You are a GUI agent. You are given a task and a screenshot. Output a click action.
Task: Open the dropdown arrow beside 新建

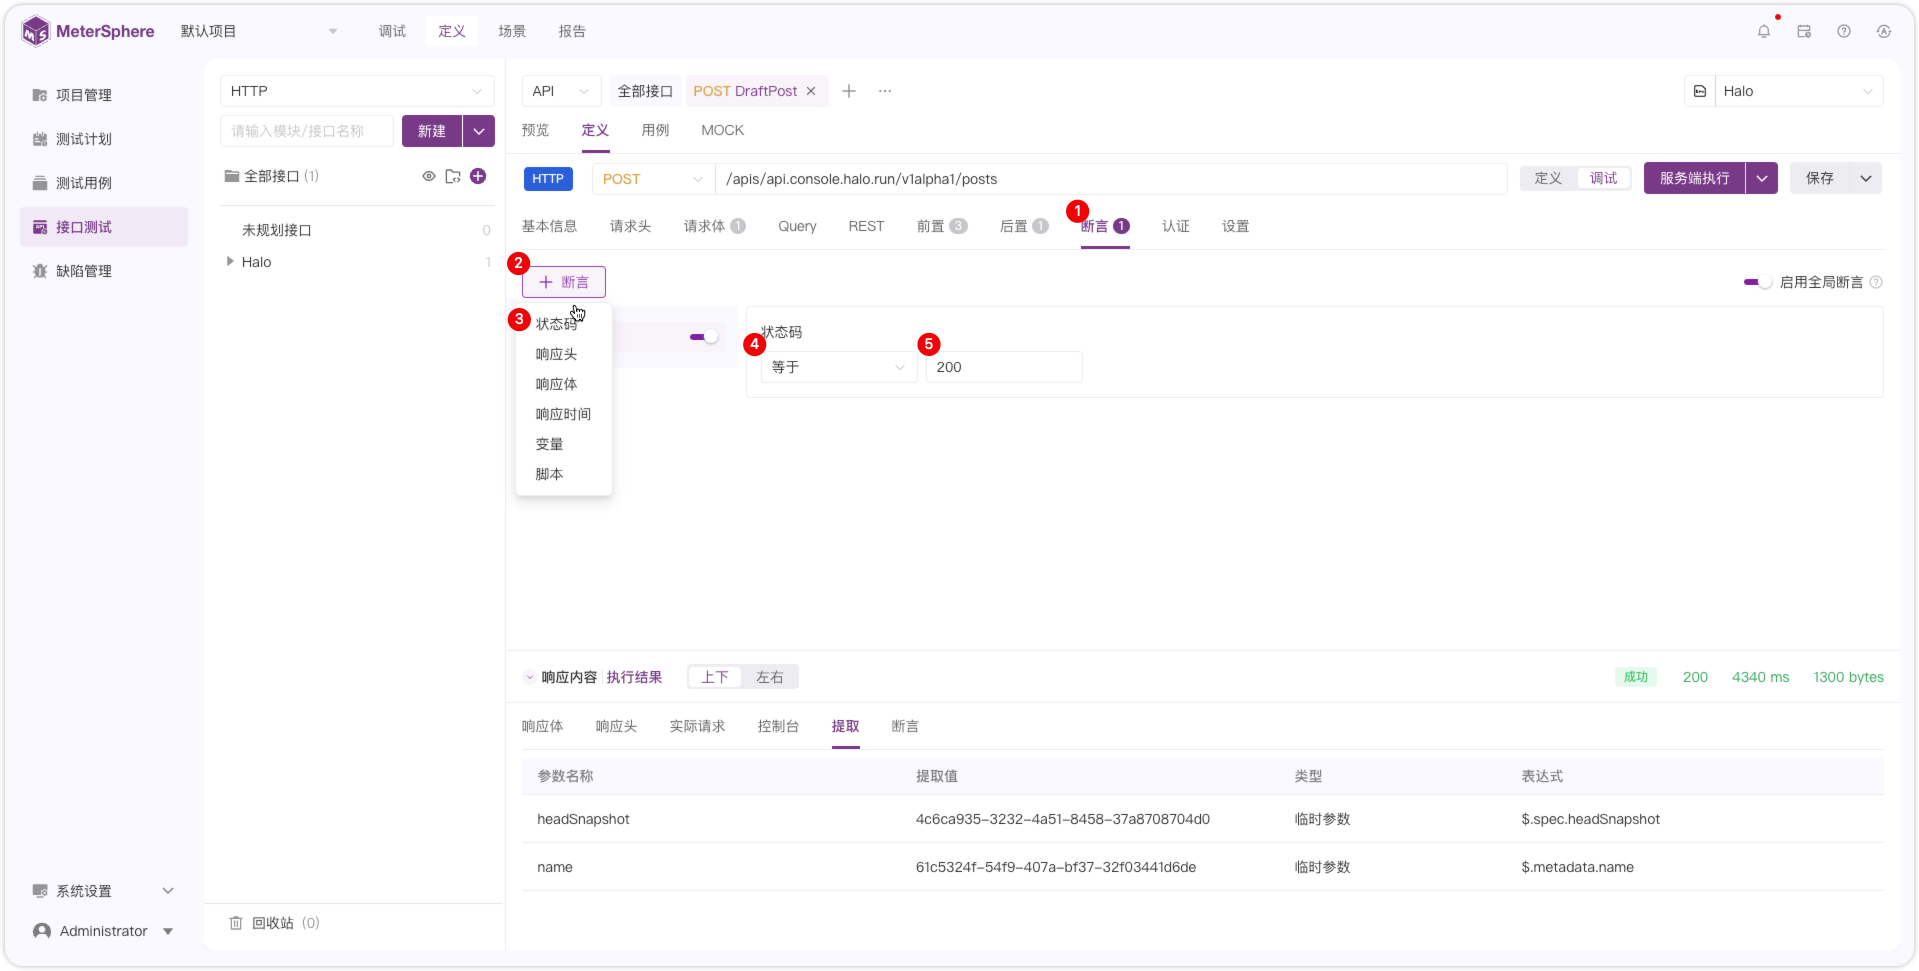click(x=479, y=131)
